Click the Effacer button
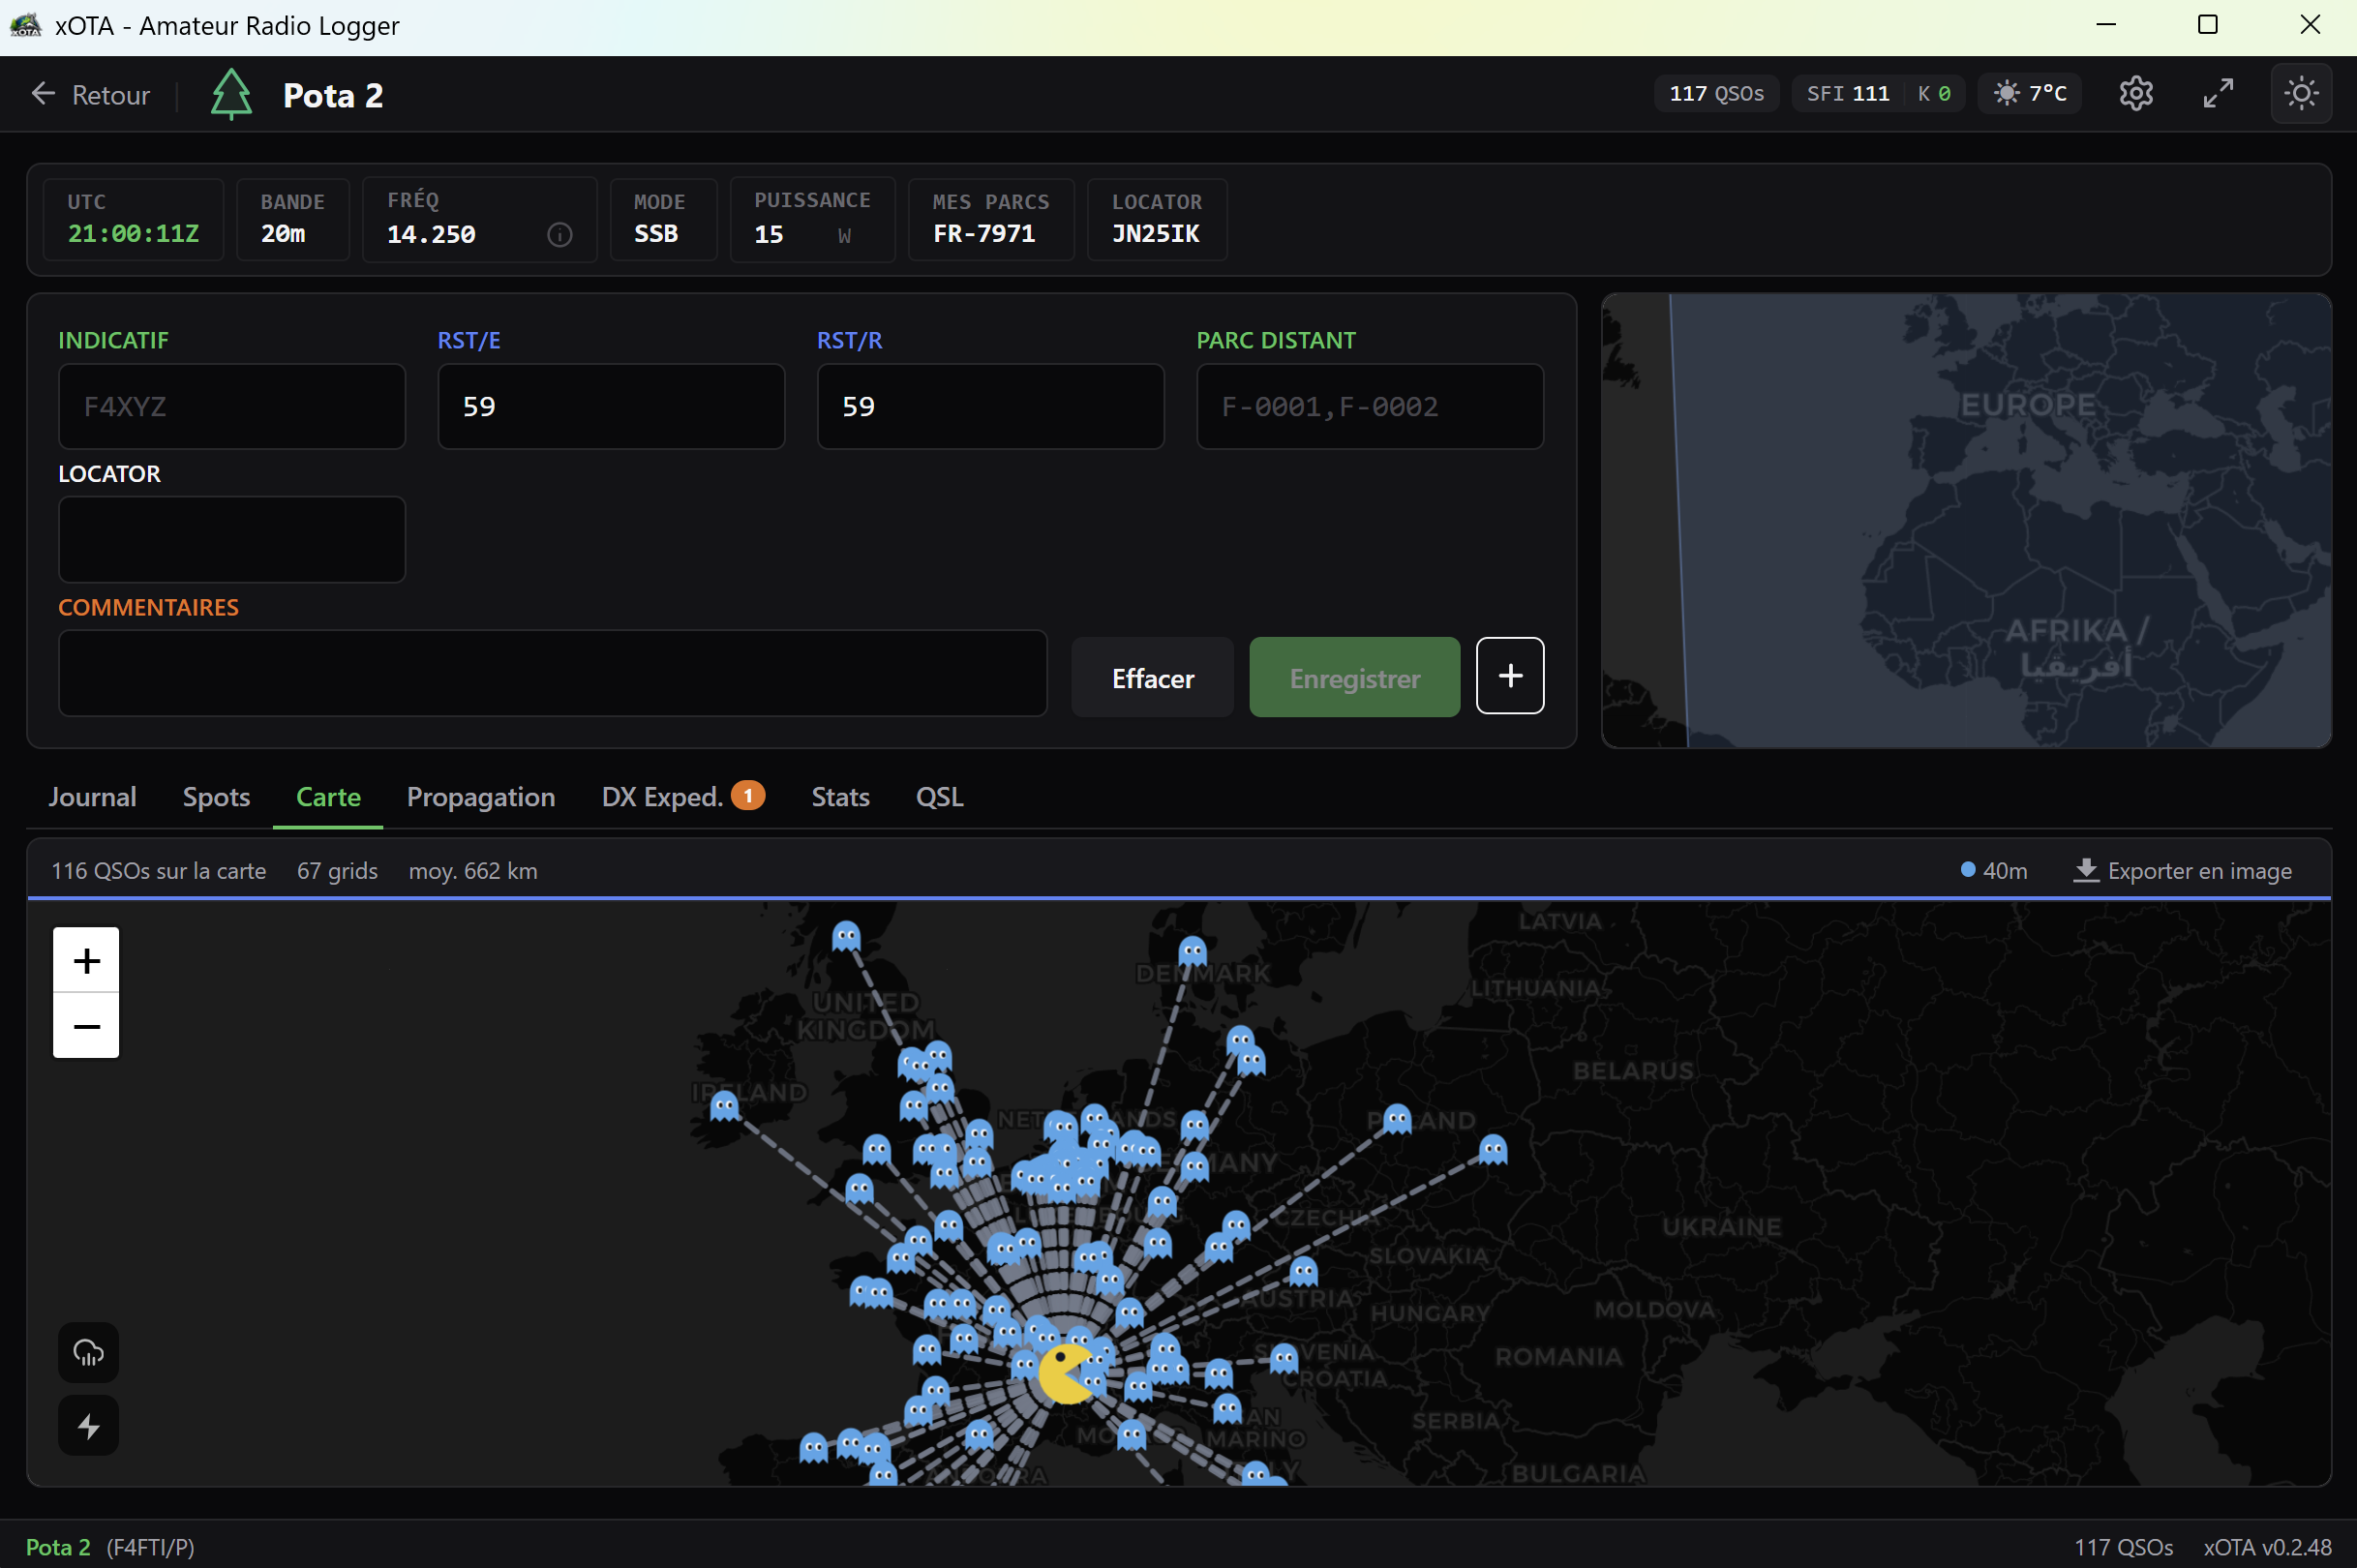 click(x=1152, y=677)
